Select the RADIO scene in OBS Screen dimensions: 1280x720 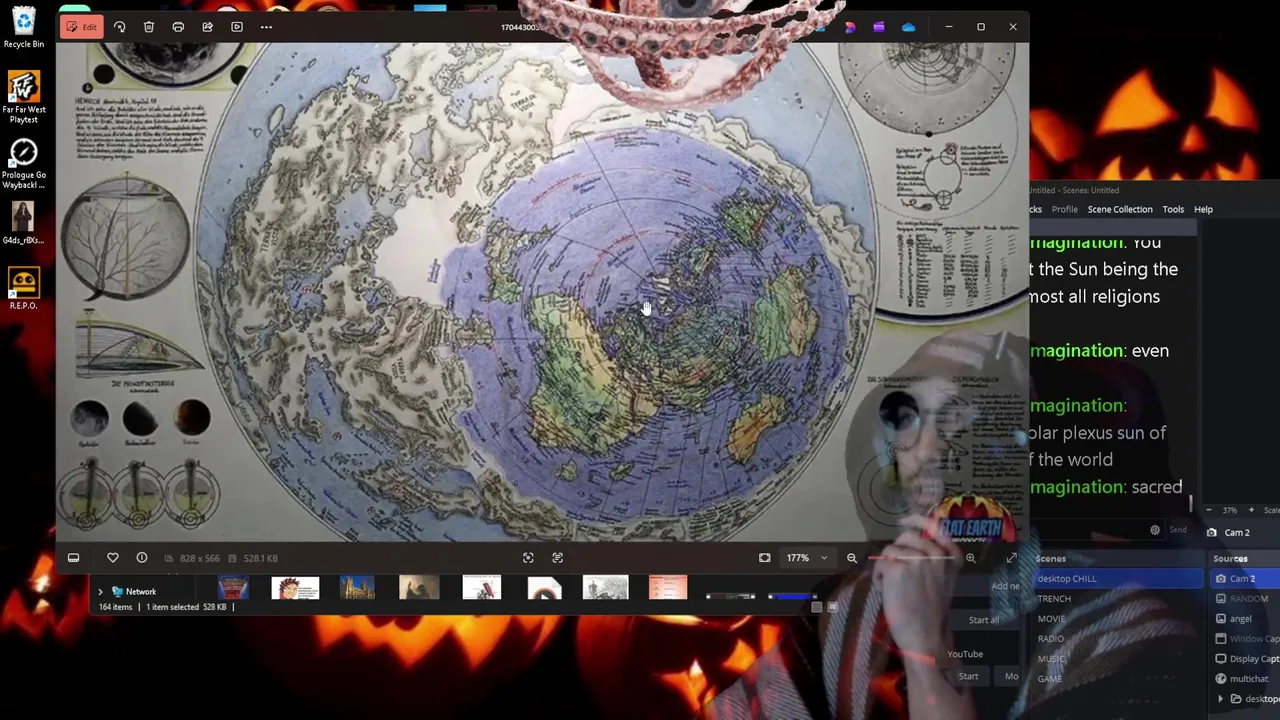pos(1117,639)
